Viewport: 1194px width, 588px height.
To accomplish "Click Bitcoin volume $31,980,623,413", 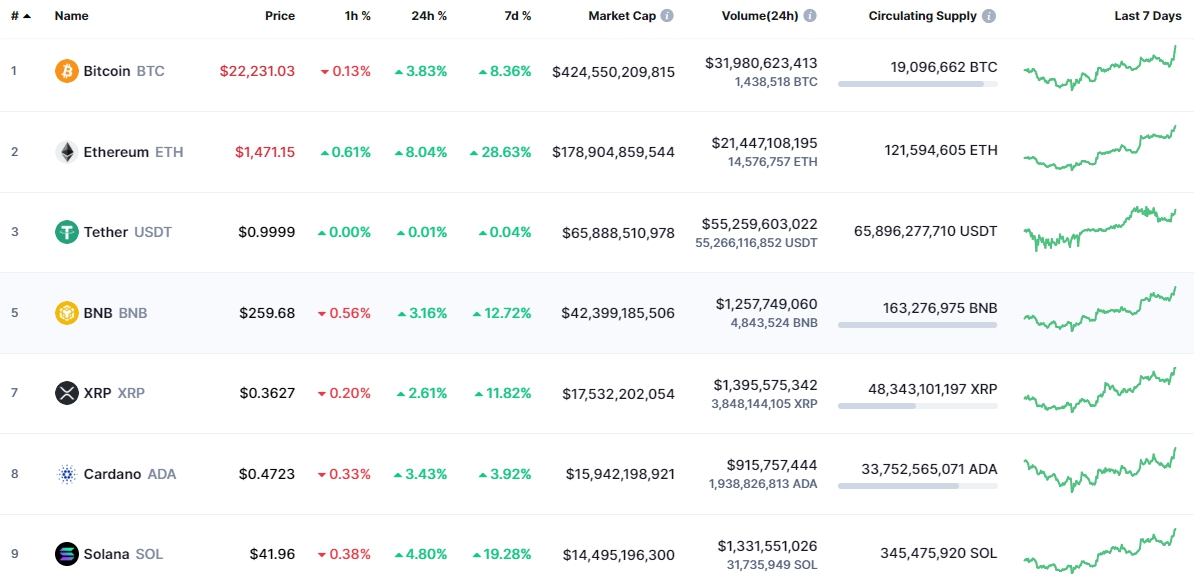I will [x=761, y=63].
